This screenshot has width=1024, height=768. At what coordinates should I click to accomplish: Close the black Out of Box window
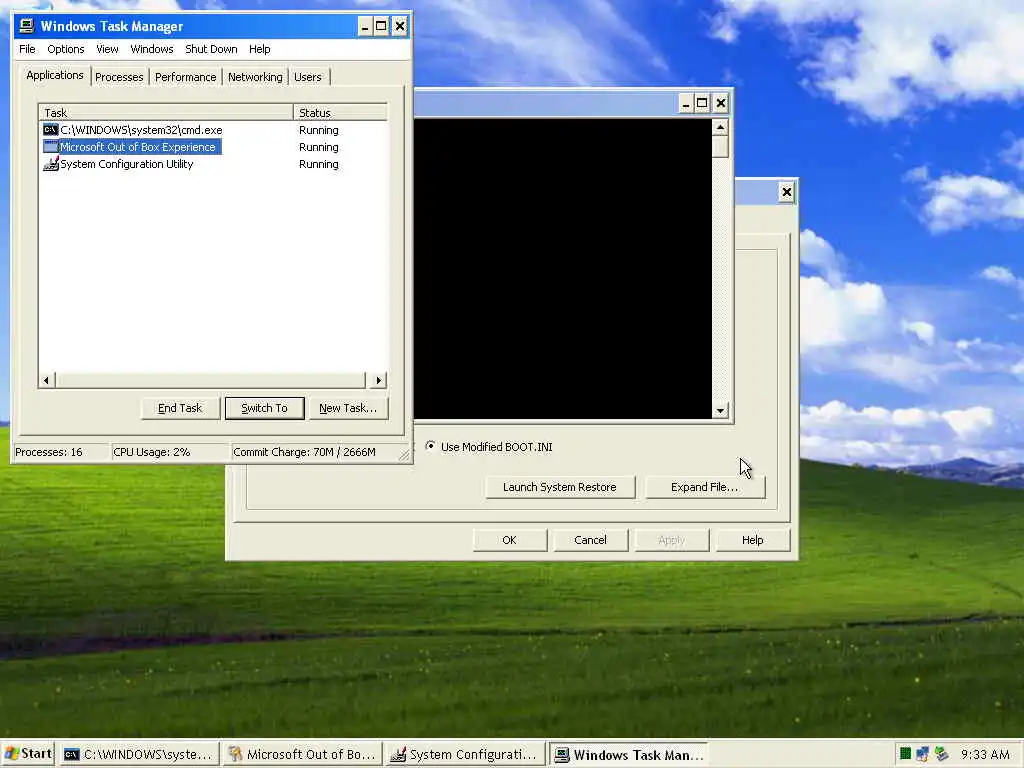coord(720,103)
